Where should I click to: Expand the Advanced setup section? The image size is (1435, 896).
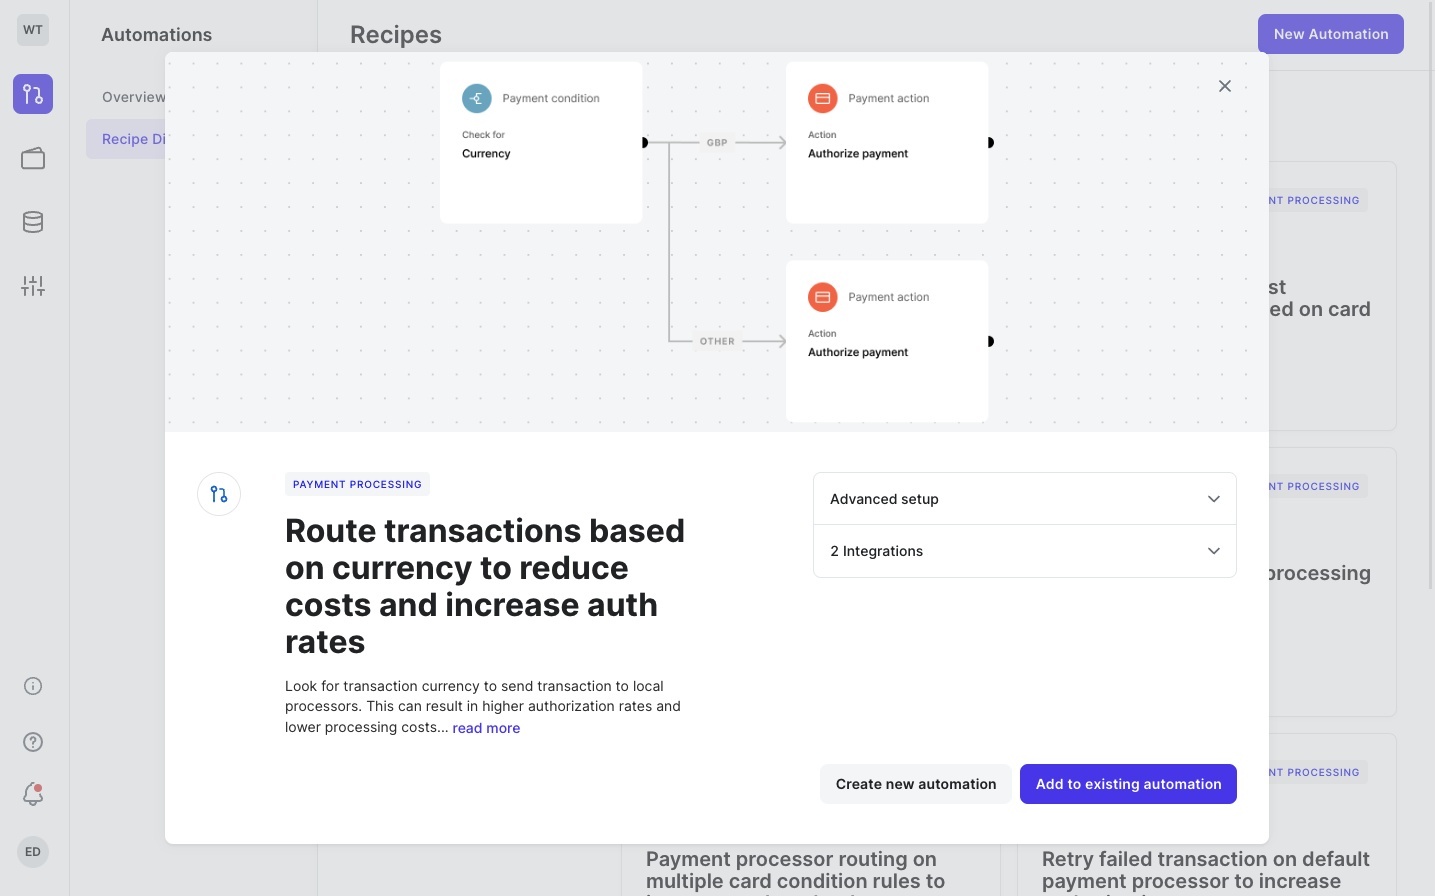click(1024, 498)
